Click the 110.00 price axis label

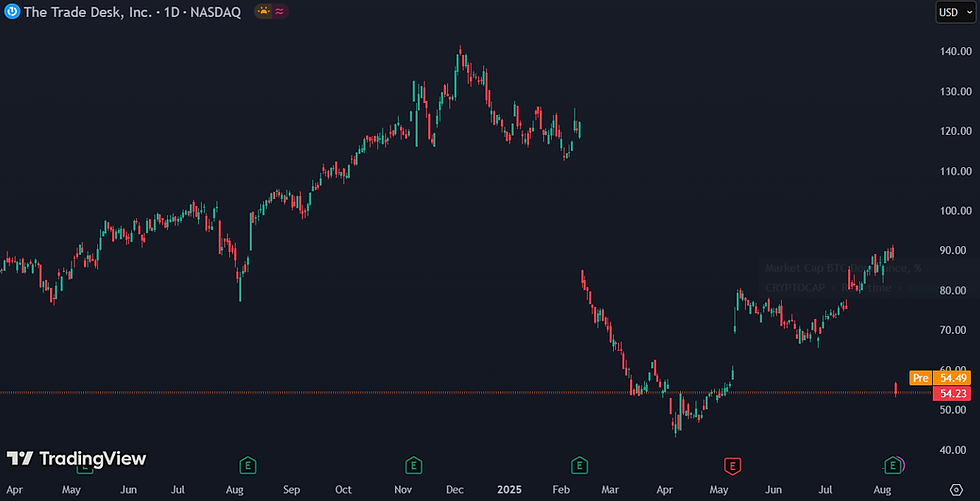coord(955,171)
